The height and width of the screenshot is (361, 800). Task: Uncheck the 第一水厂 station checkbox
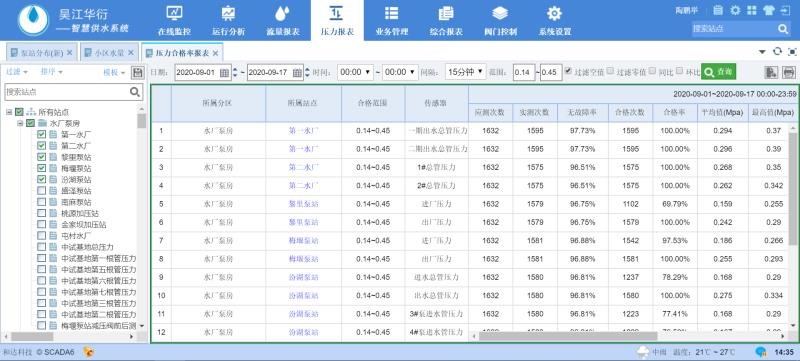(x=42, y=135)
